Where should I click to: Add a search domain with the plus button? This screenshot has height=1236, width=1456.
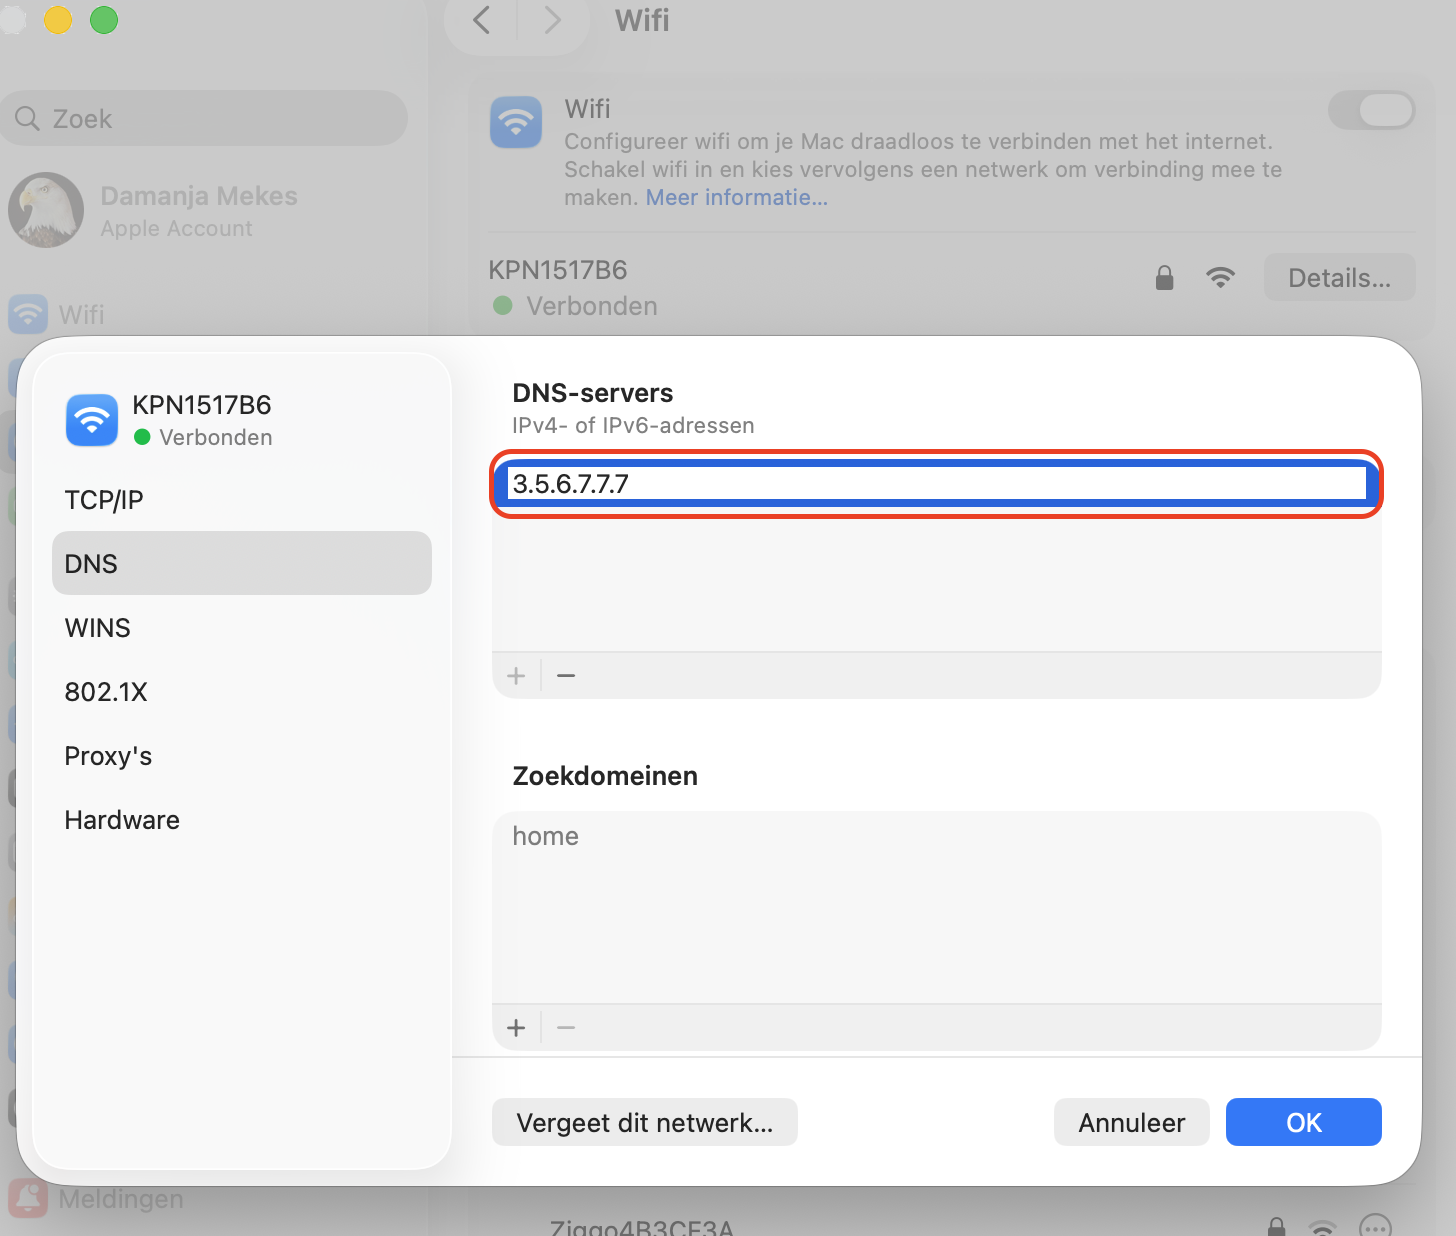click(516, 1027)
